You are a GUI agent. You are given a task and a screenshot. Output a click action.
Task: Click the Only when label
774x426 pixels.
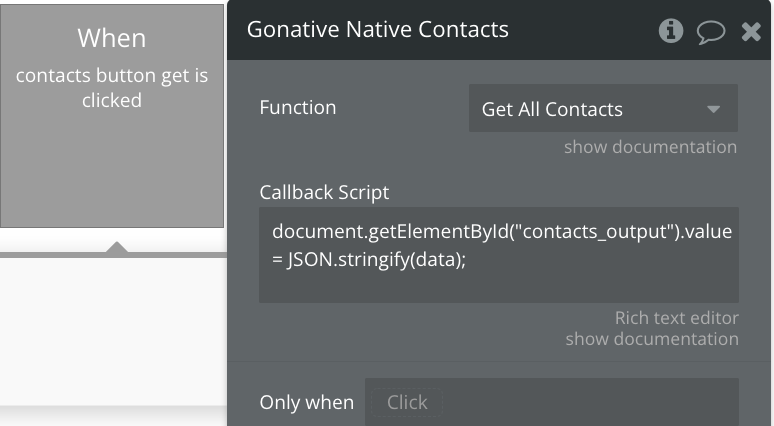click(x=307, y=402)
